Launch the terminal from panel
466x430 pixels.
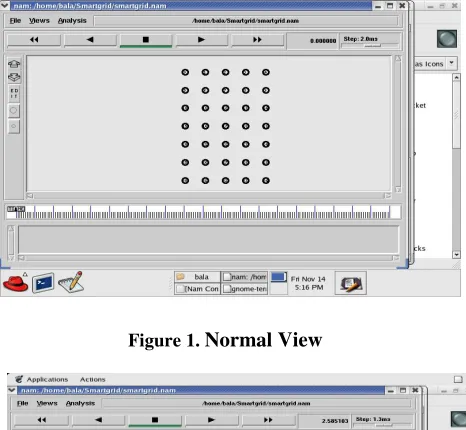(x=43, y=283)
